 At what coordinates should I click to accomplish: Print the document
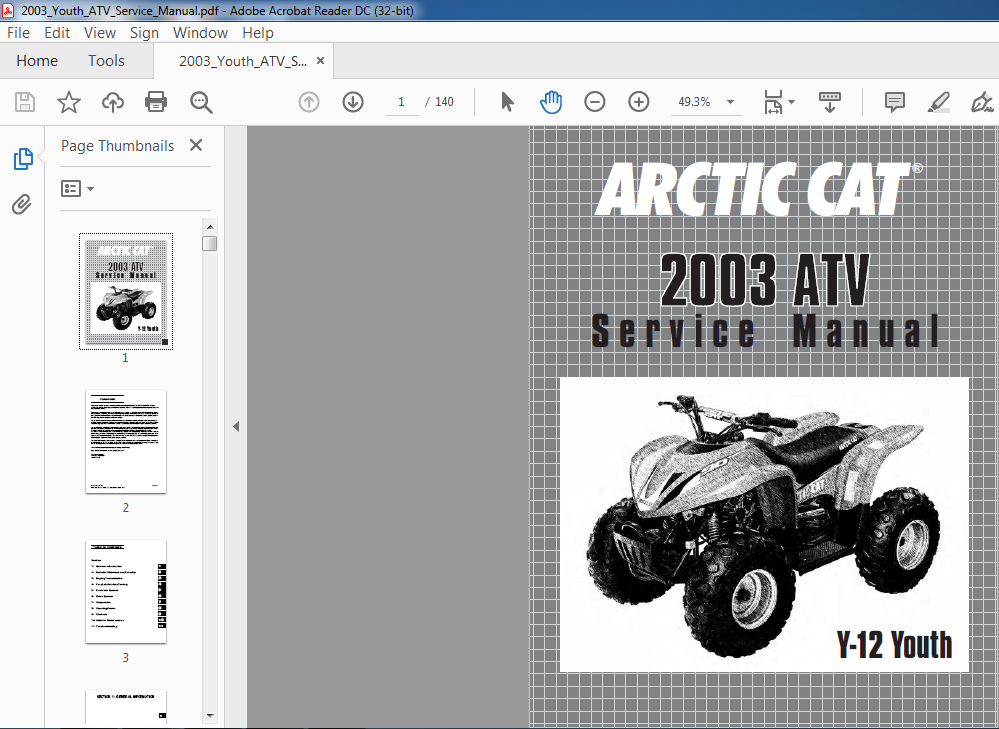click(156, 102)
